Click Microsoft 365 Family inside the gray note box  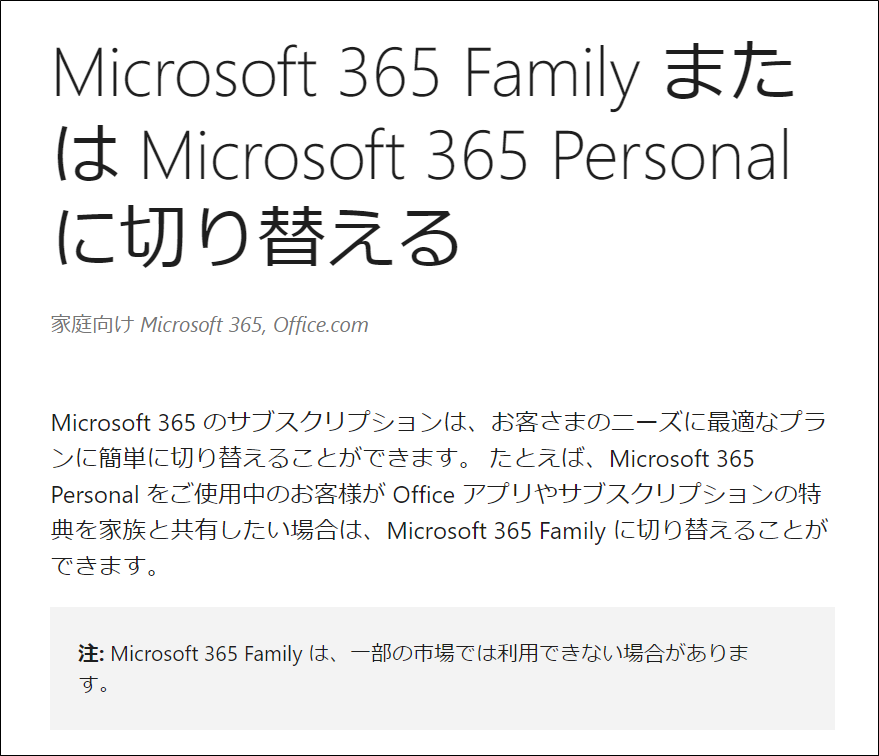pos(206,654)
